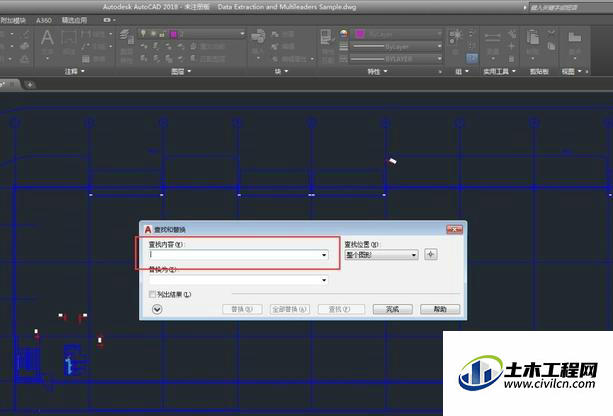This screenshot has width=613, height=416.
Task: Click the magenta object color swatch
Action: coord(360,34)
